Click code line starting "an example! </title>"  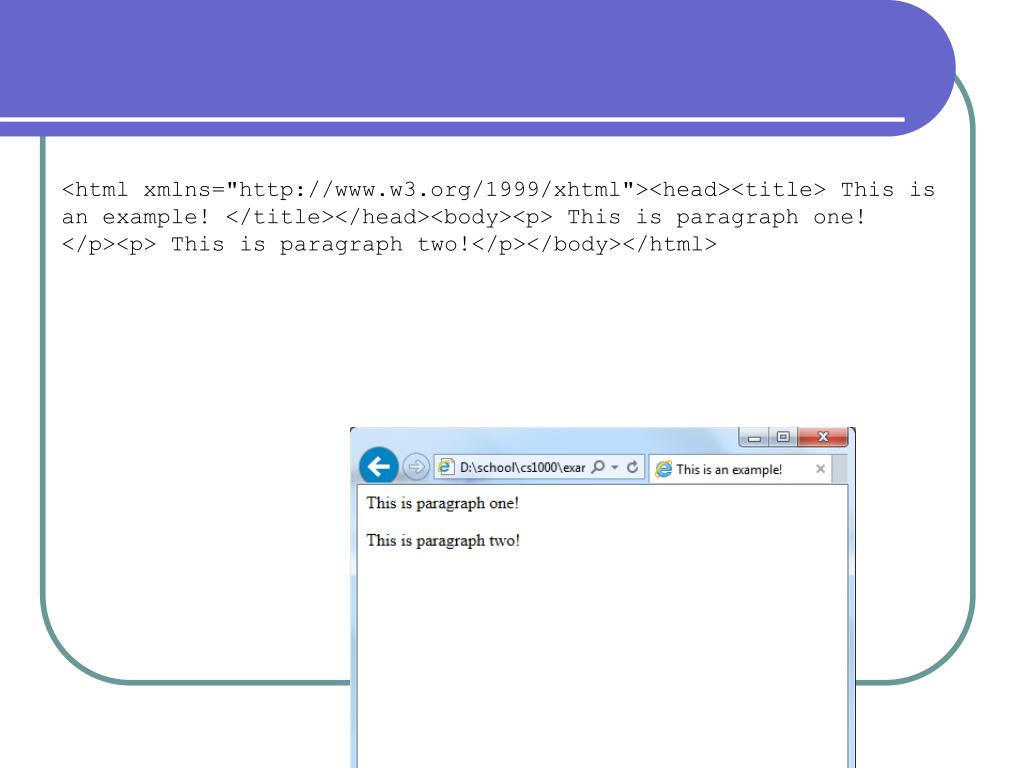coord(464,217)
